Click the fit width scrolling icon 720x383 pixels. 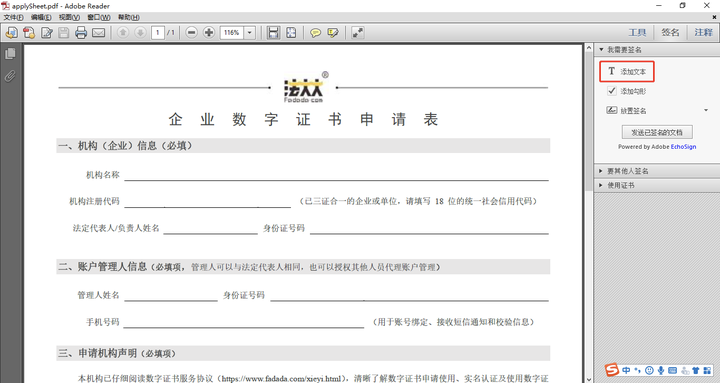(274, 33)
